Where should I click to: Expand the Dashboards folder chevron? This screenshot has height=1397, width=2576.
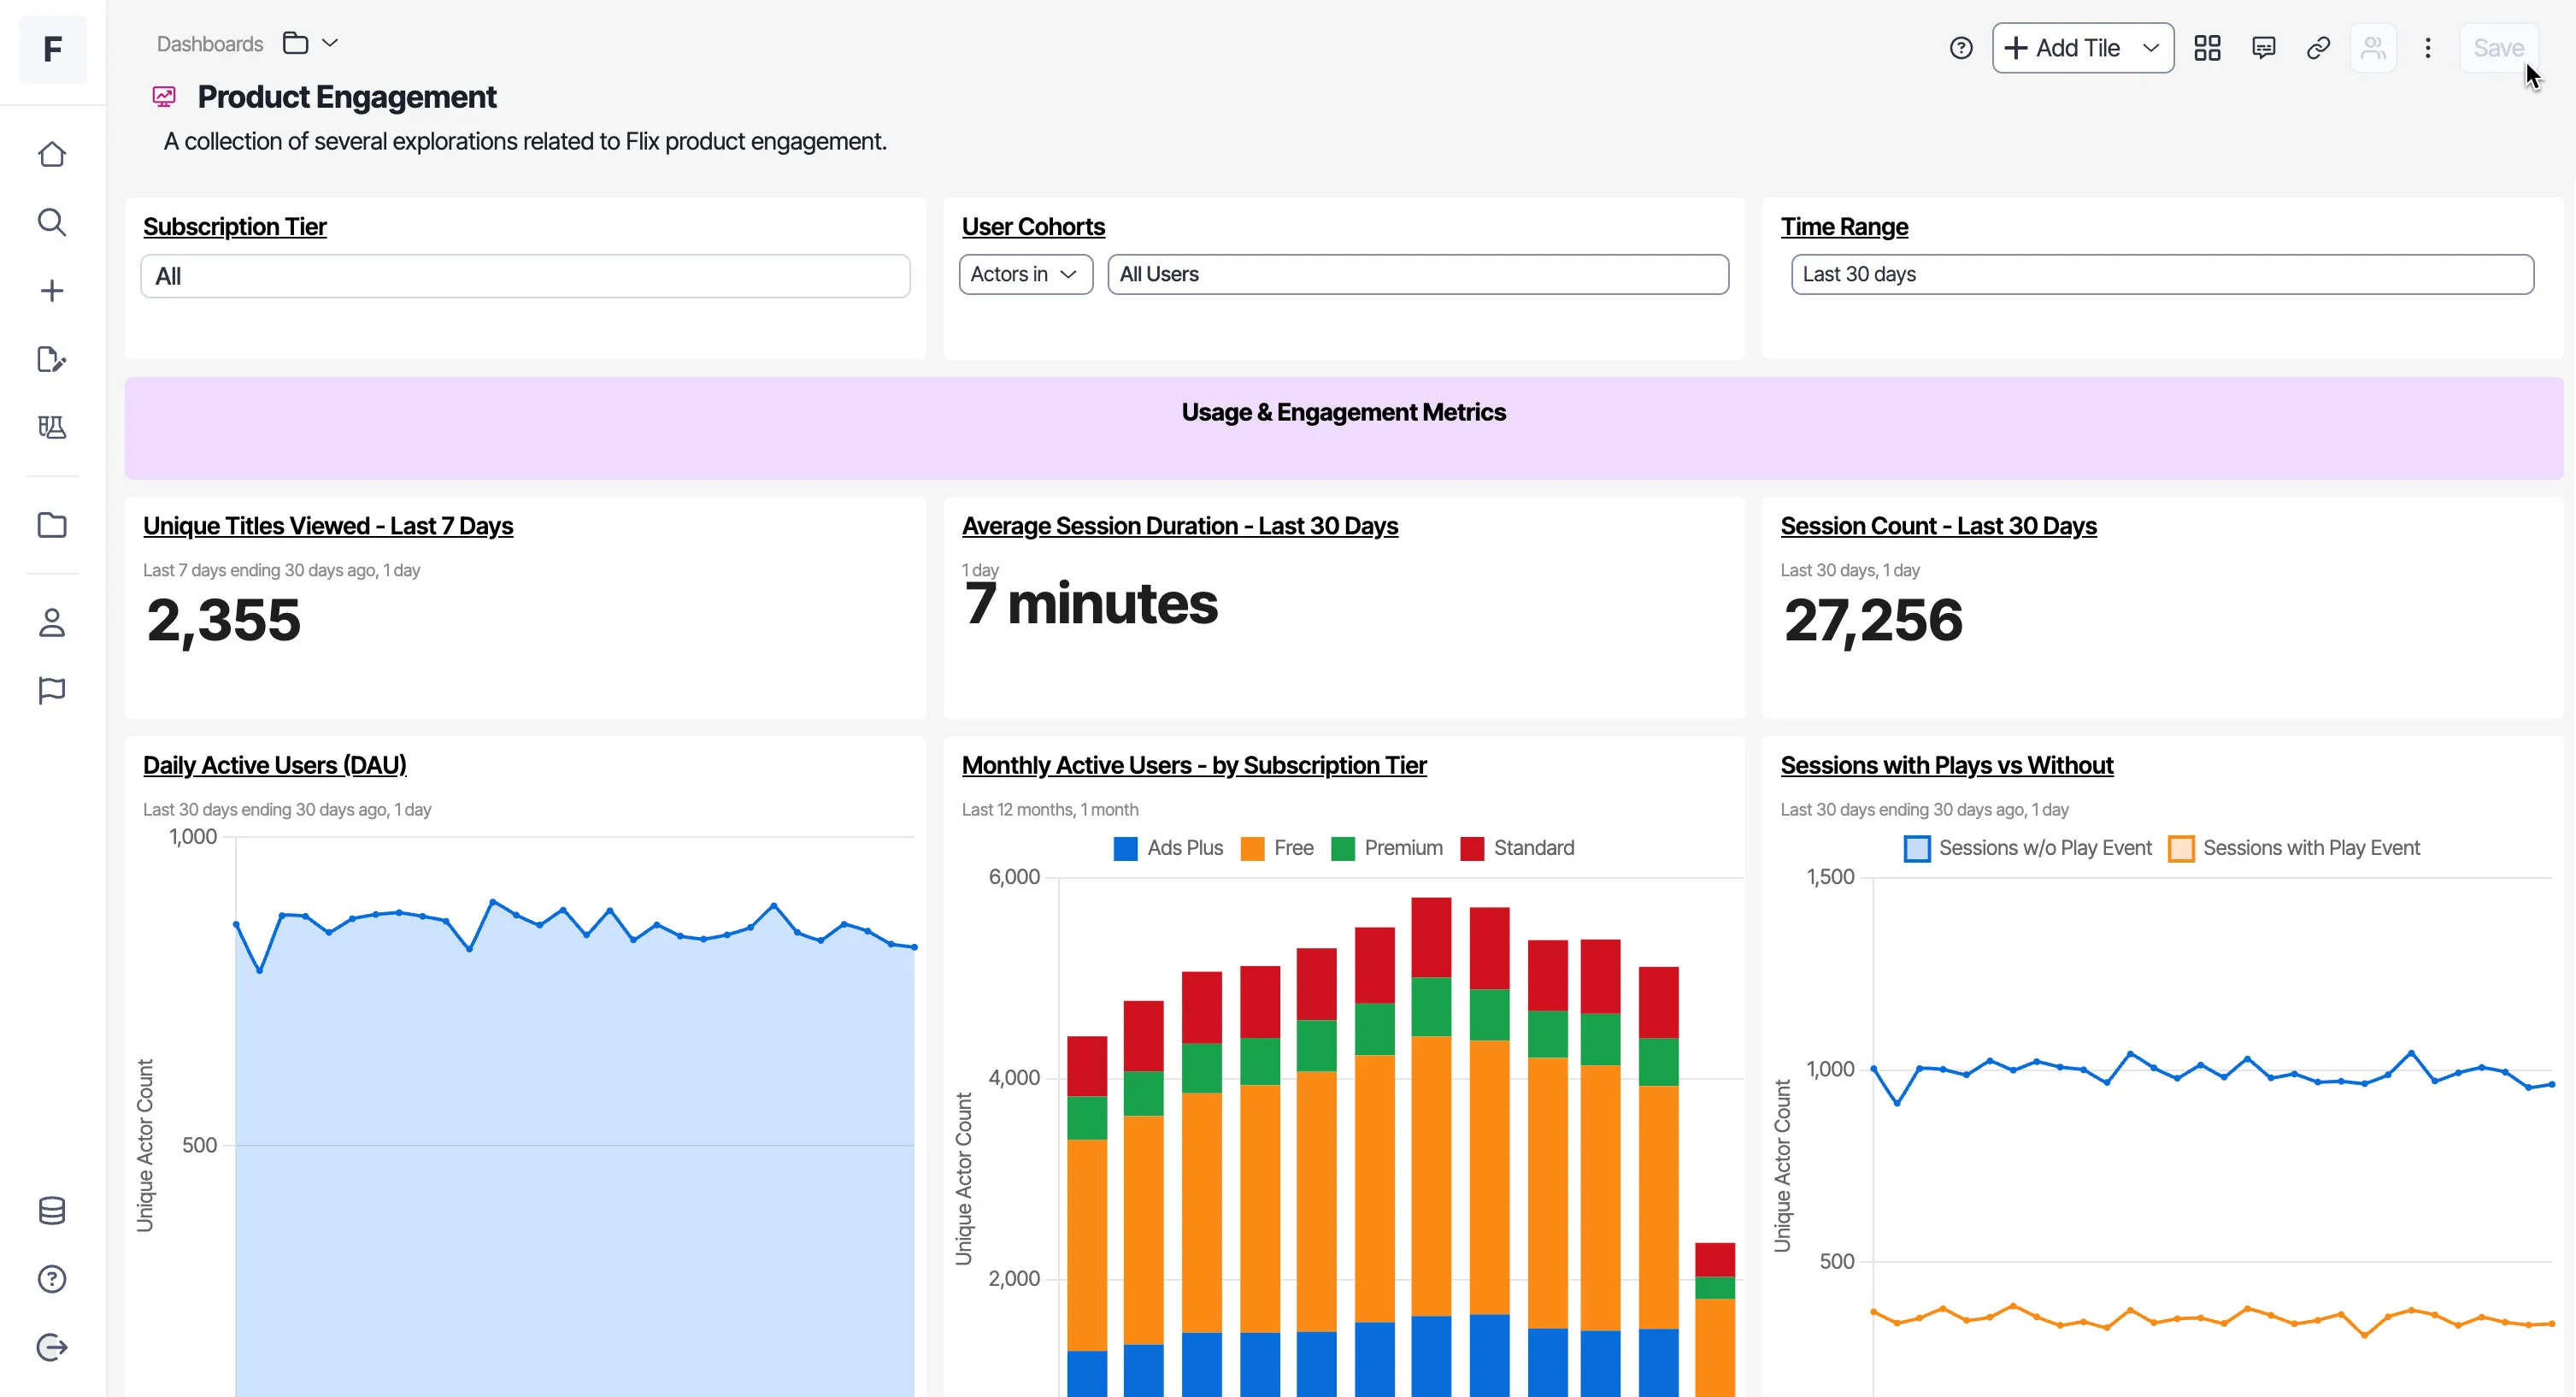[330, 43]
